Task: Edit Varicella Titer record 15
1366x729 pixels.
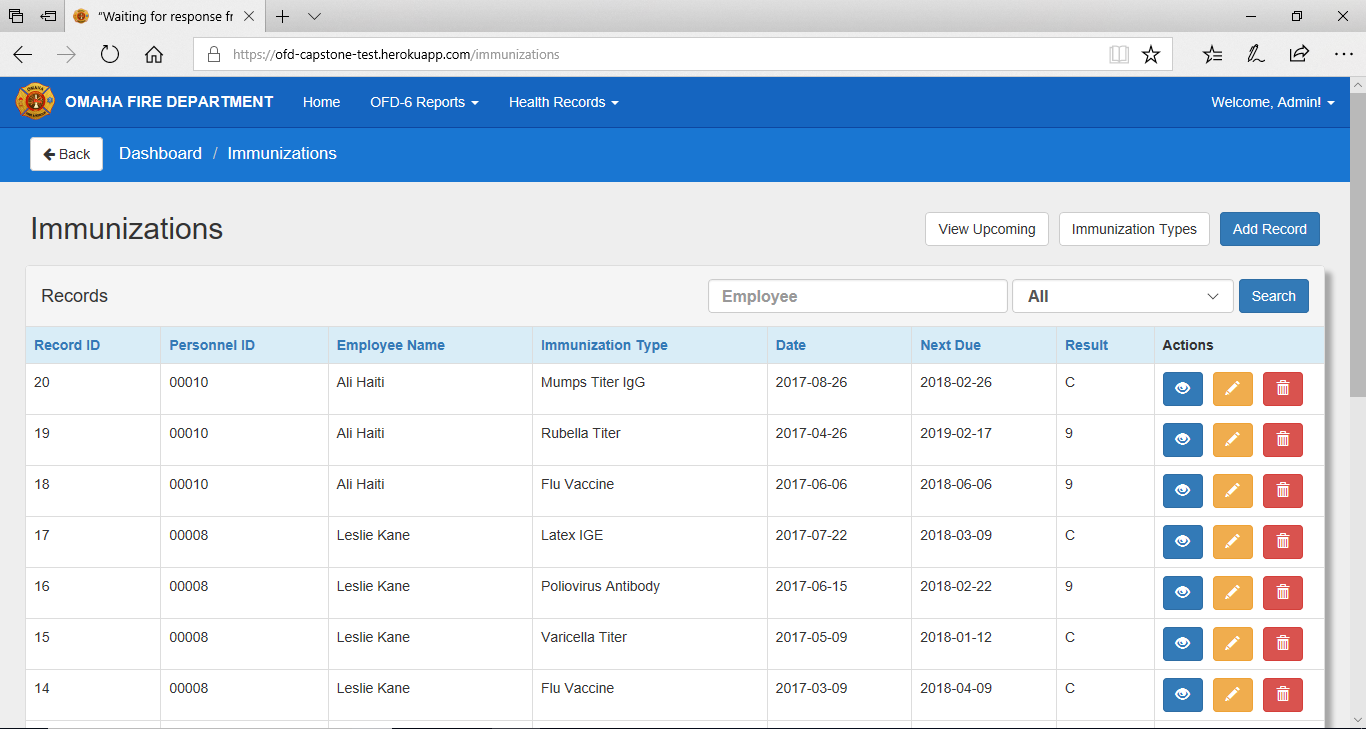Action: tap(1233, 644)
